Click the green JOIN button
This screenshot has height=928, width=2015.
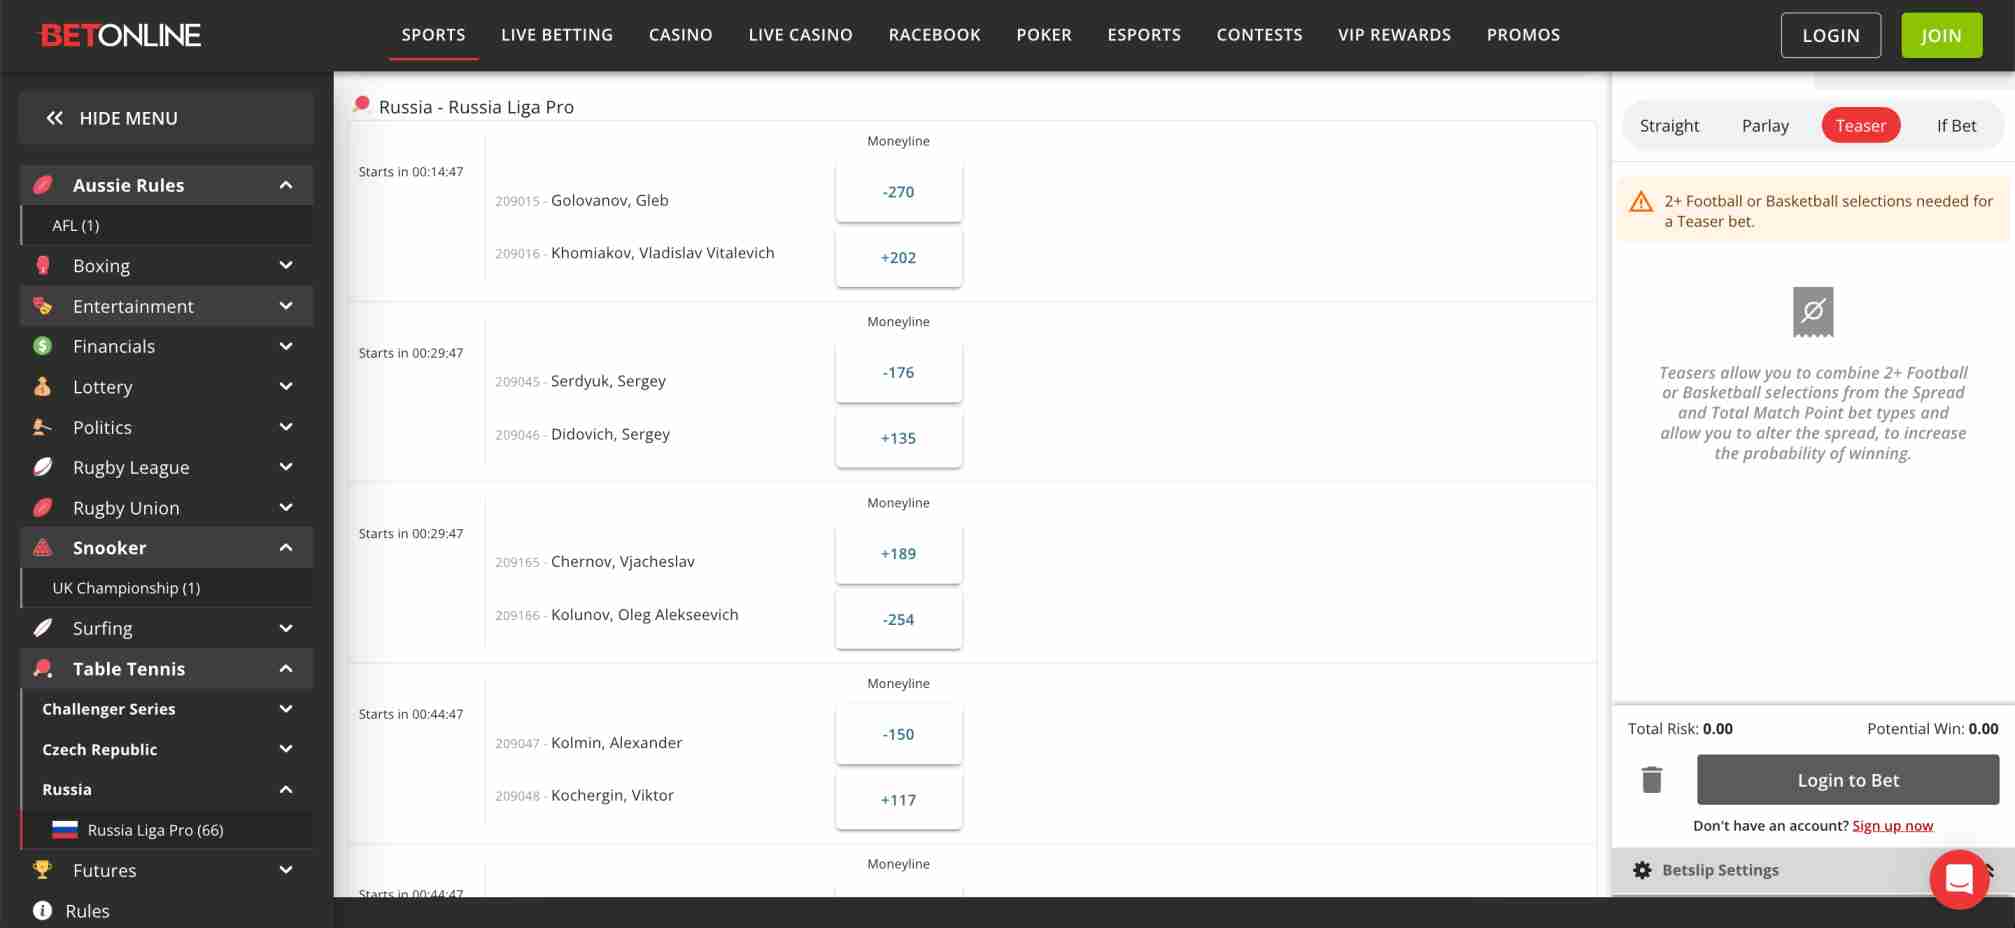tap(1940, 34)
